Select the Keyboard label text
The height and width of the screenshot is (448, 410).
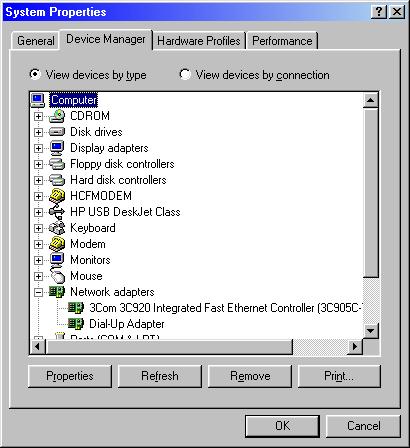[x=93, y=228]
